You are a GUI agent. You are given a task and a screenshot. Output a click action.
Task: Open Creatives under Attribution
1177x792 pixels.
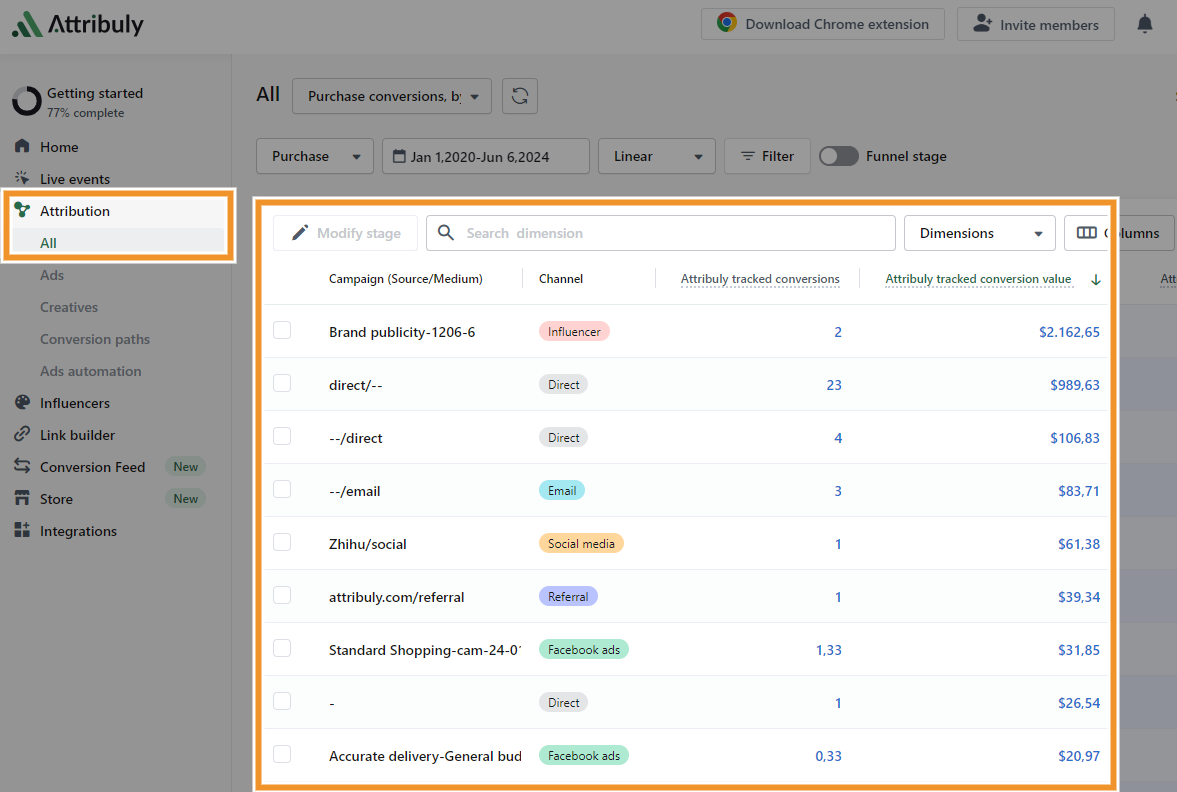tap(69, 307)
